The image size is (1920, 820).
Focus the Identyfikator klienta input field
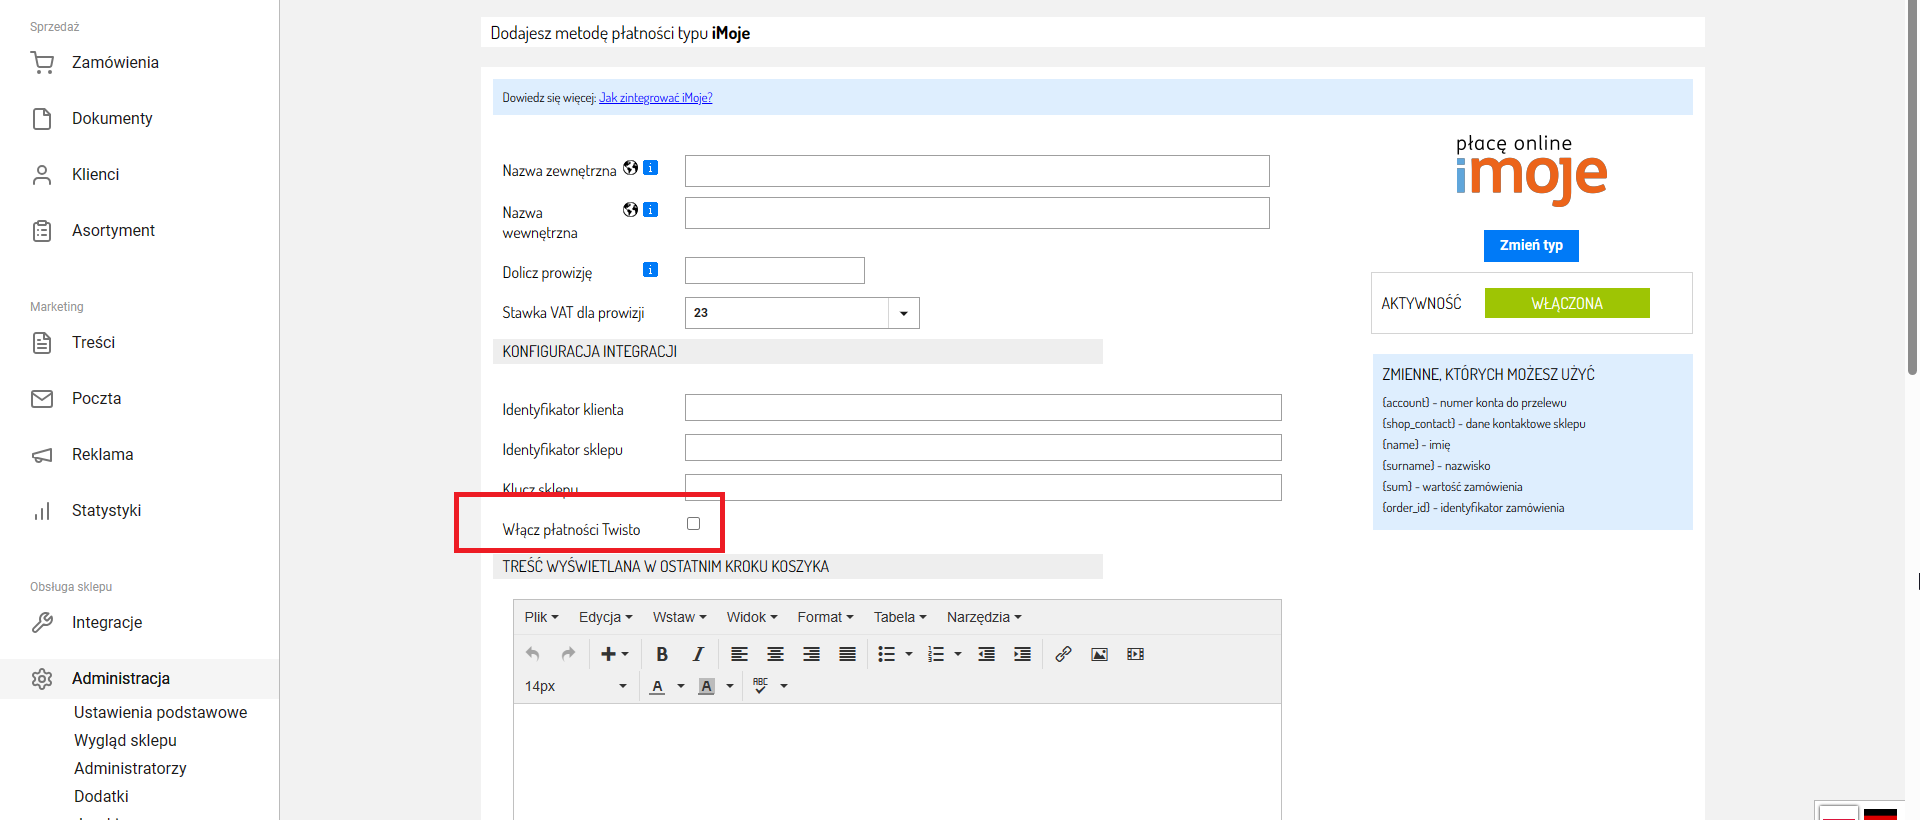coord(983,408)
